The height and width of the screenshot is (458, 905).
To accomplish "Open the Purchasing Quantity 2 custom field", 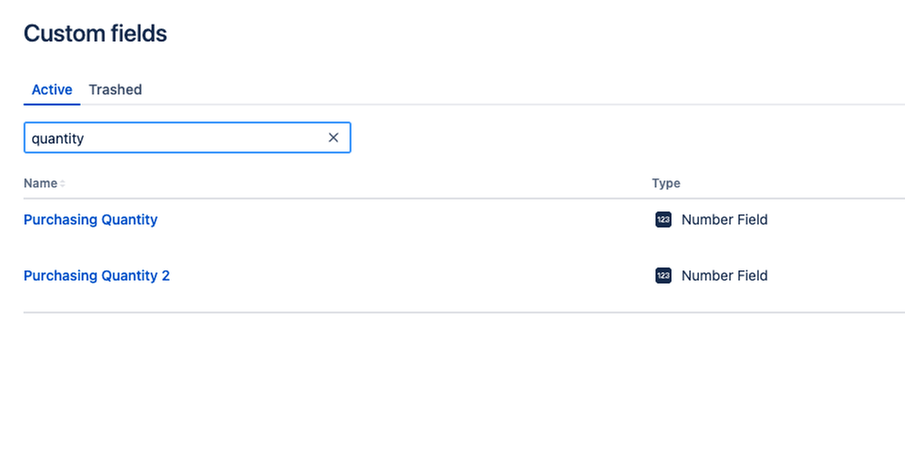I will coord(96,276).
